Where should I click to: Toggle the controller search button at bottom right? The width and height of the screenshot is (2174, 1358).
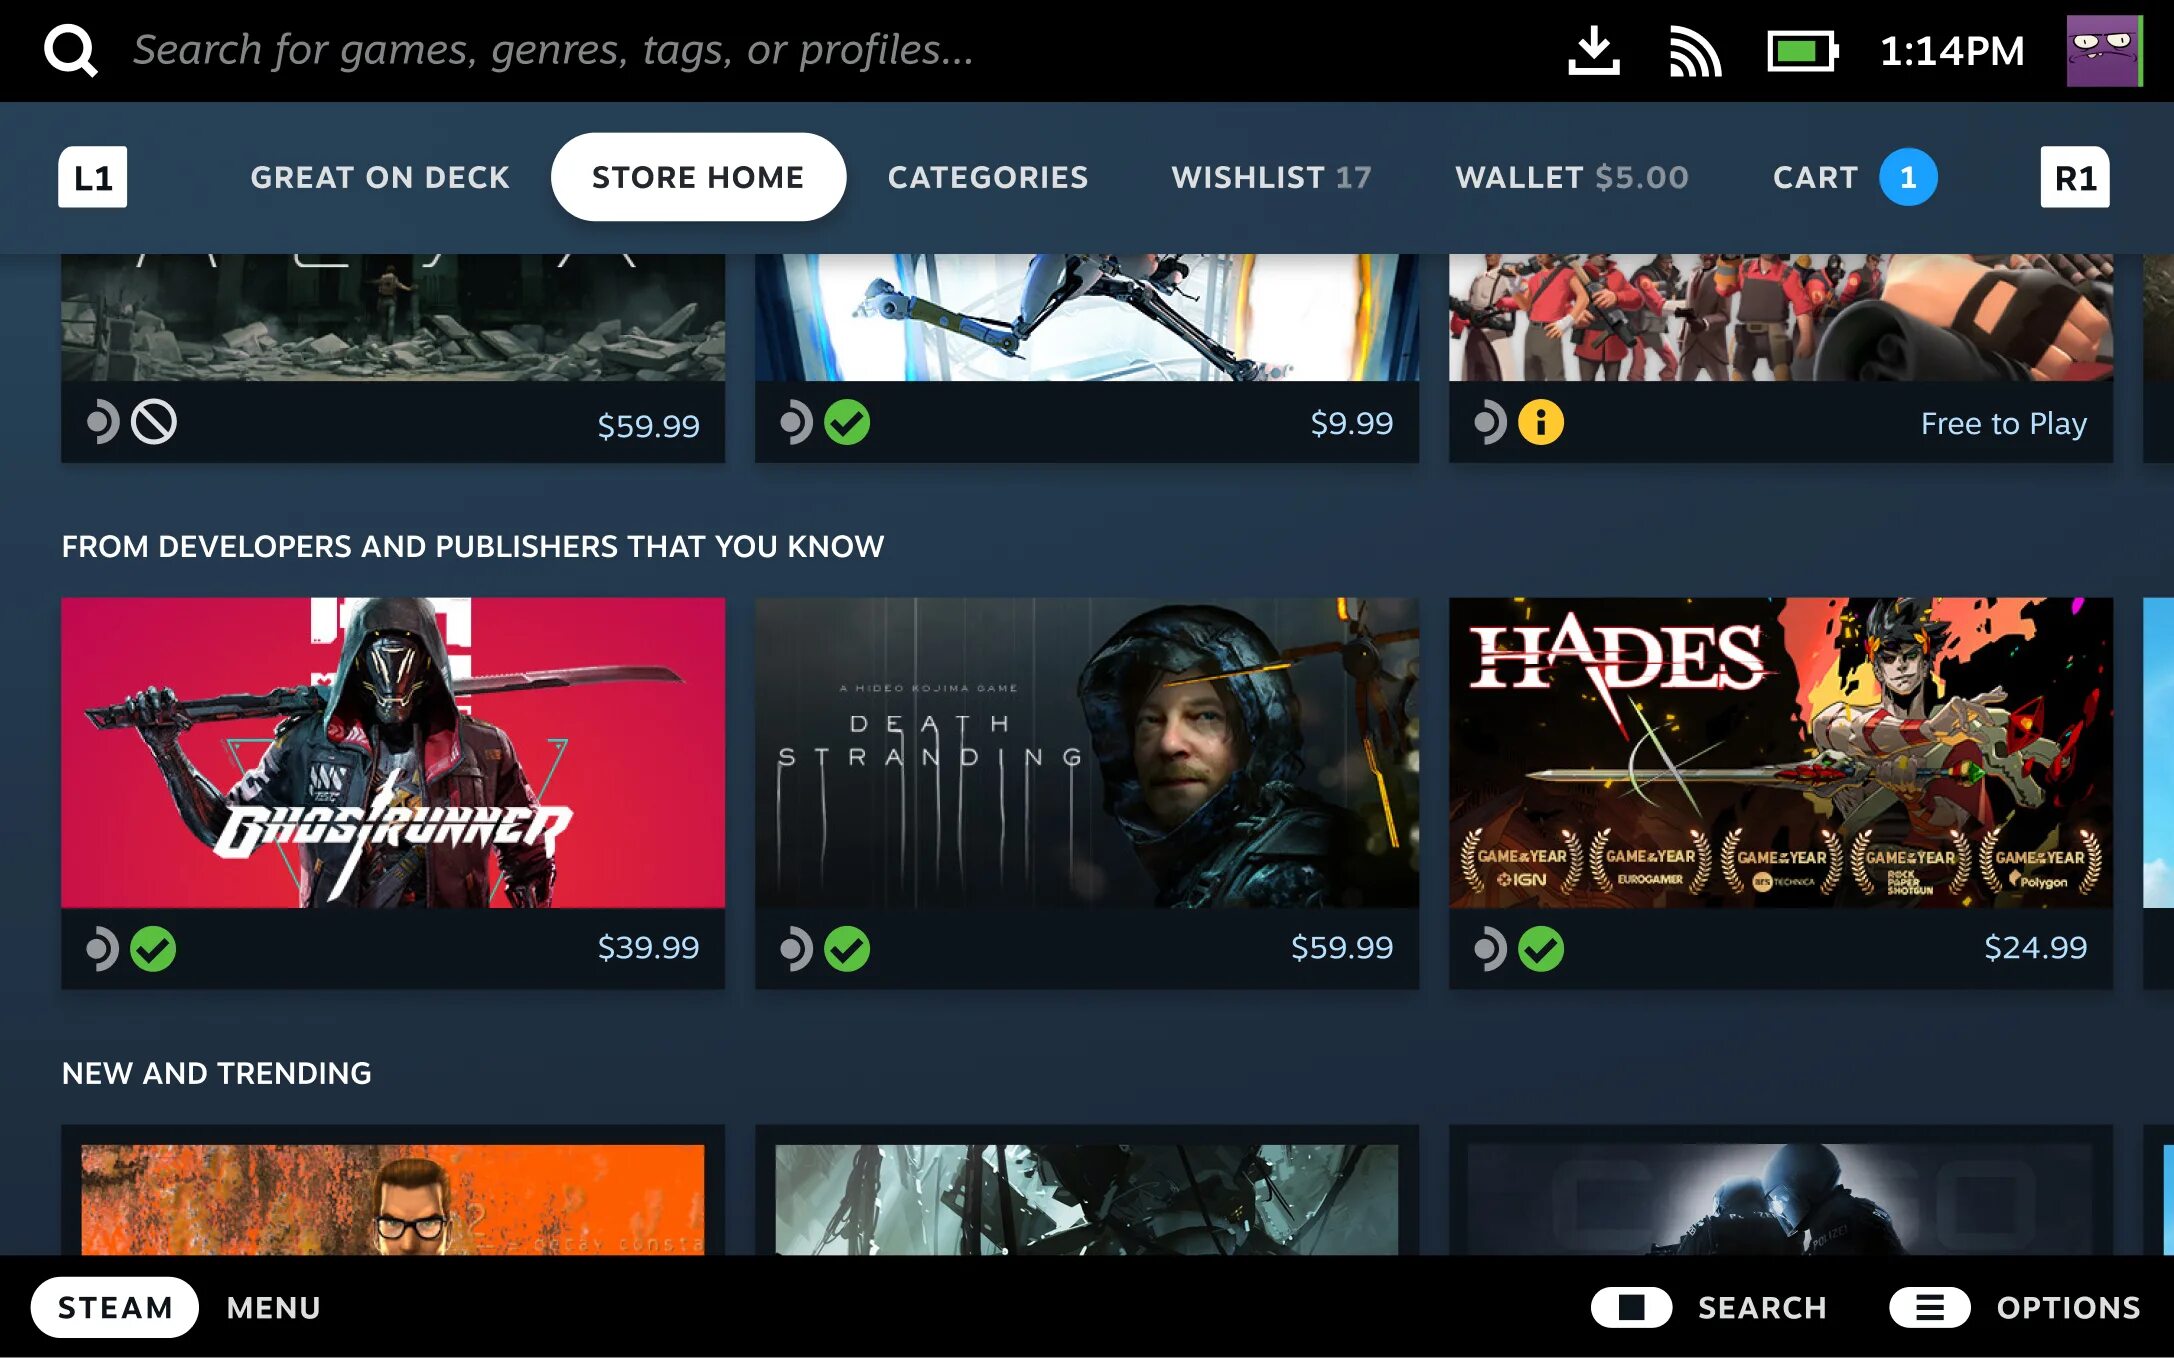(x=1633, y=1306)
